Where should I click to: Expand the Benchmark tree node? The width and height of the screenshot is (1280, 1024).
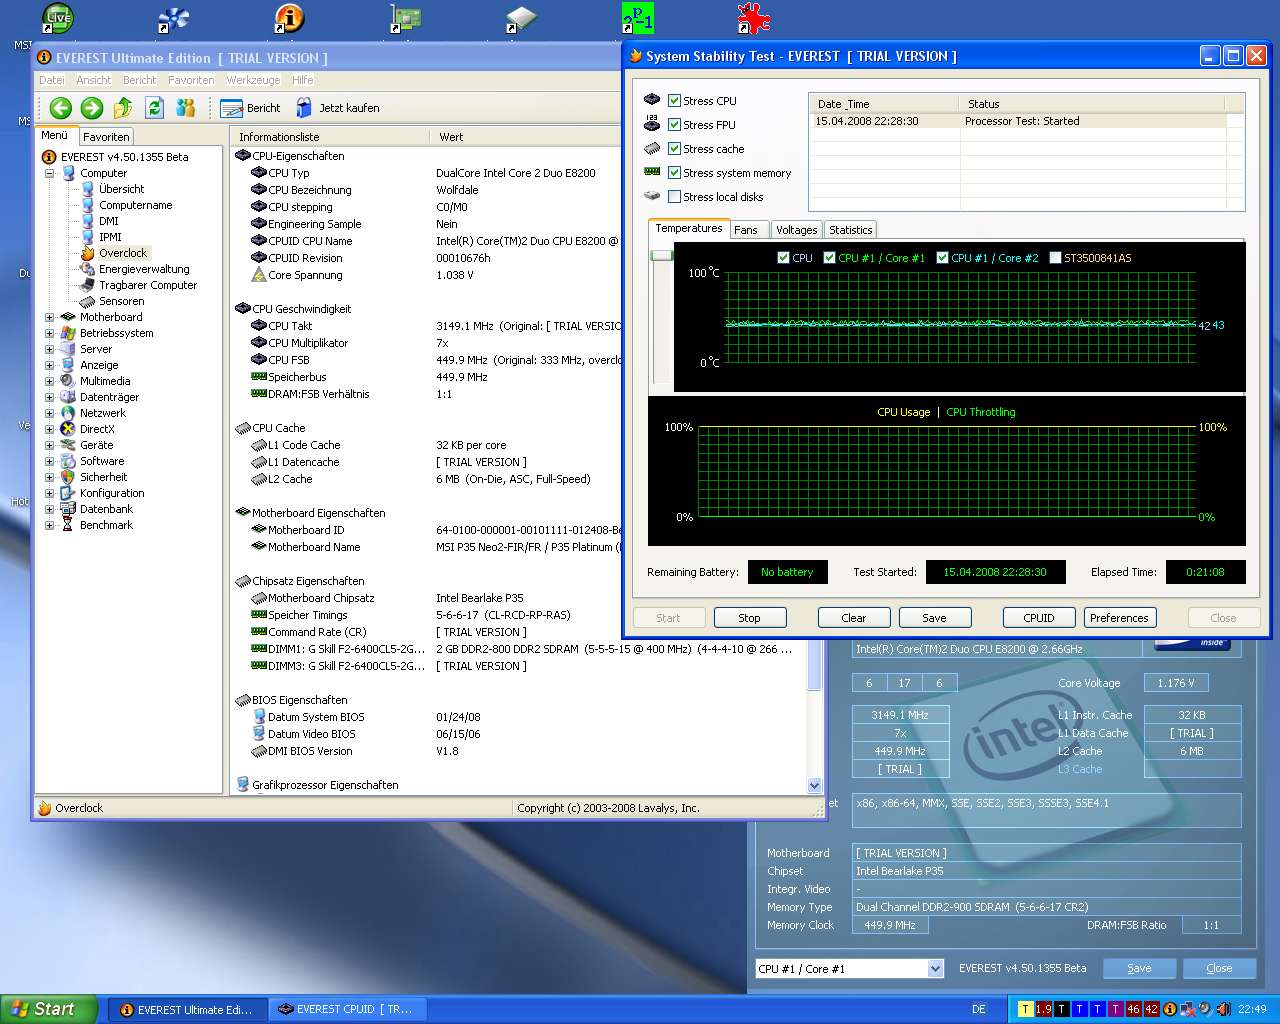pyautogui.click(x=49, y=525)
